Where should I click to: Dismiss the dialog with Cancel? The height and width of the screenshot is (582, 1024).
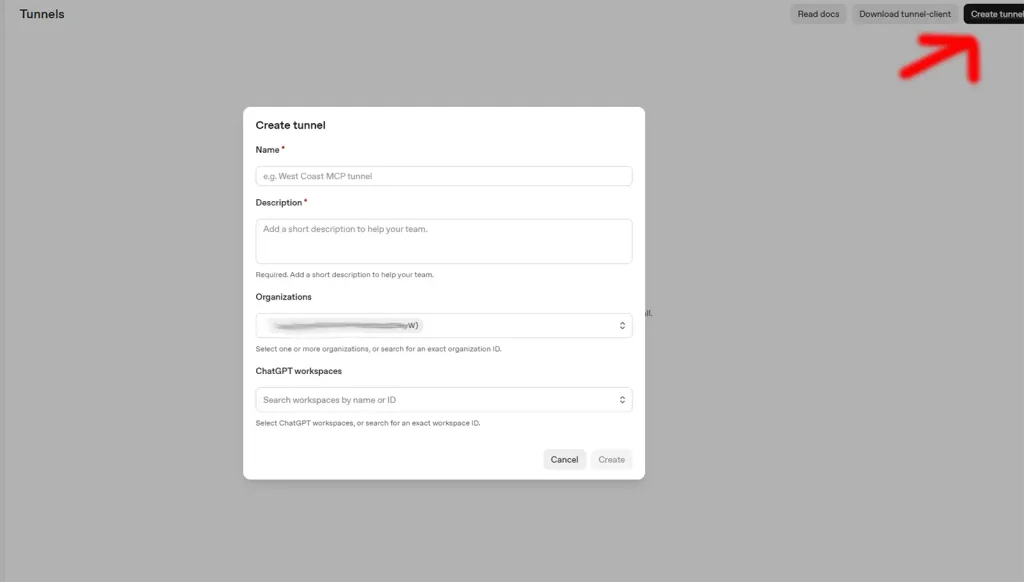point(564,459)
